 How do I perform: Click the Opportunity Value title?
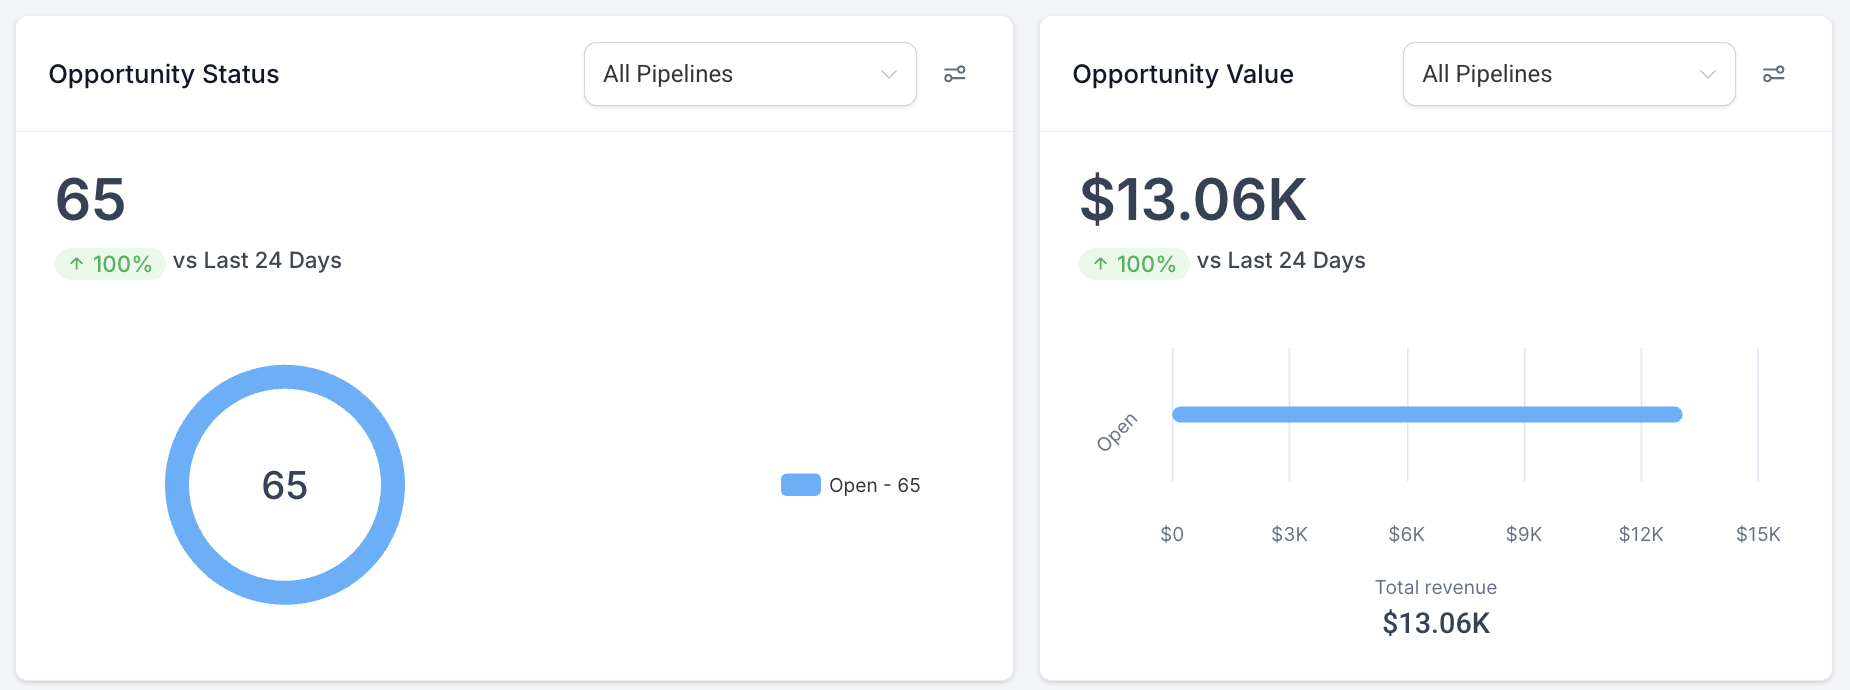click(x=1183, y=74)
